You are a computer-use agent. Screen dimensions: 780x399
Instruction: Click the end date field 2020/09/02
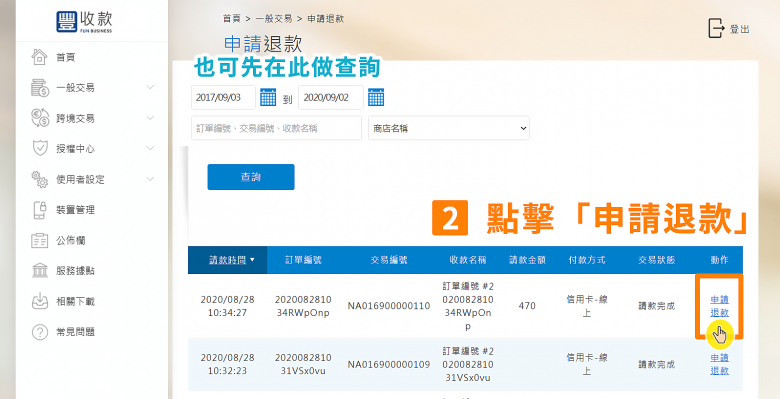pyautogui.click(x=331, y=98)
